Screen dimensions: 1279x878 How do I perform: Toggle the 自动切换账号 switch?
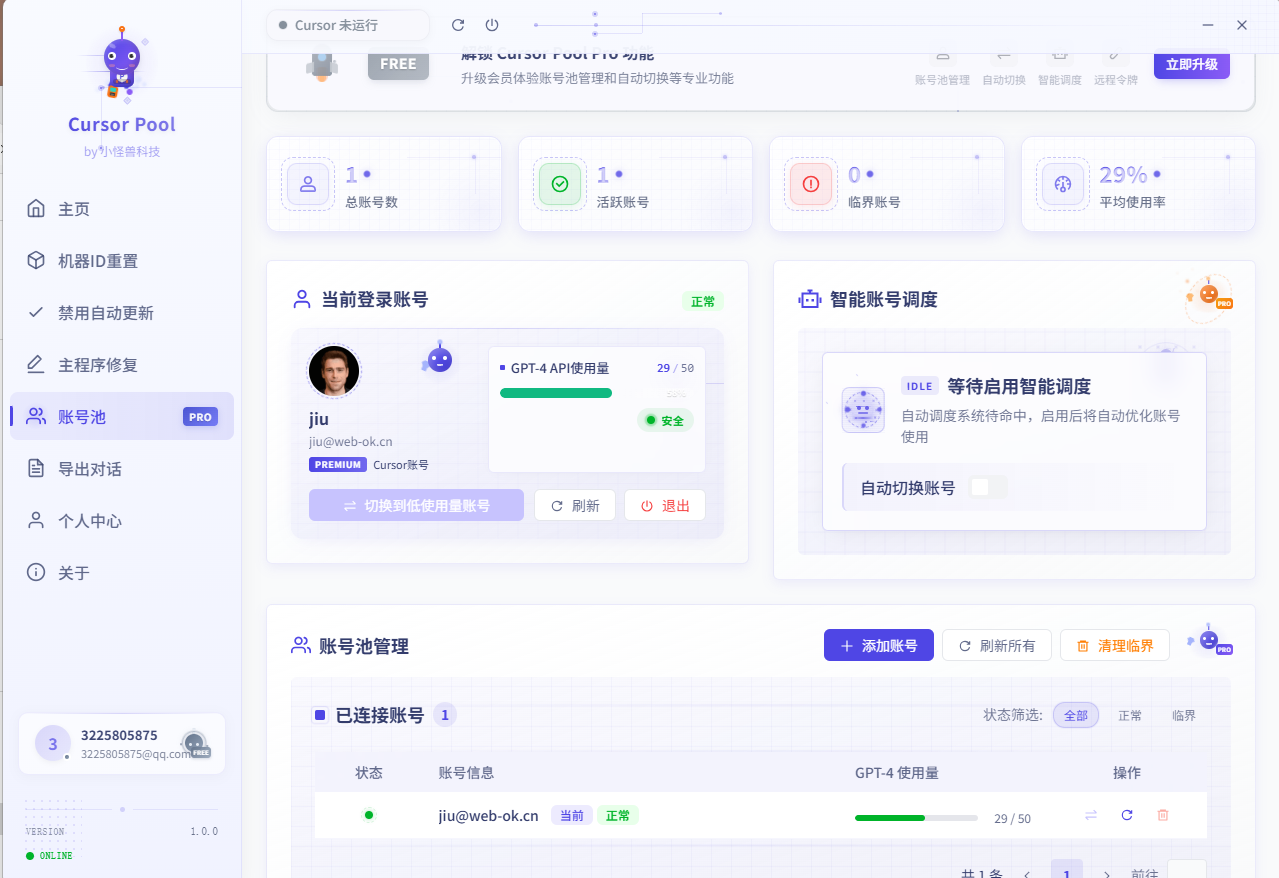[x=988, y=487]
